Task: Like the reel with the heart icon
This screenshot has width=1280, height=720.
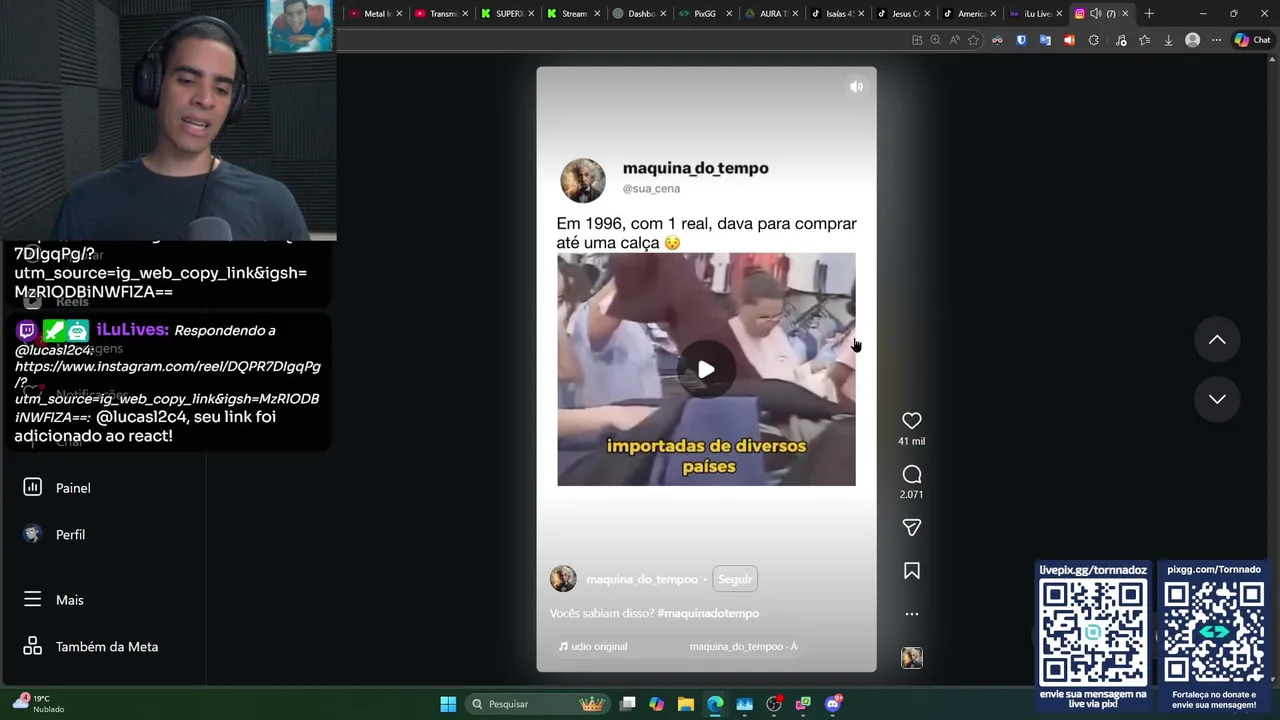Action: 911,421
